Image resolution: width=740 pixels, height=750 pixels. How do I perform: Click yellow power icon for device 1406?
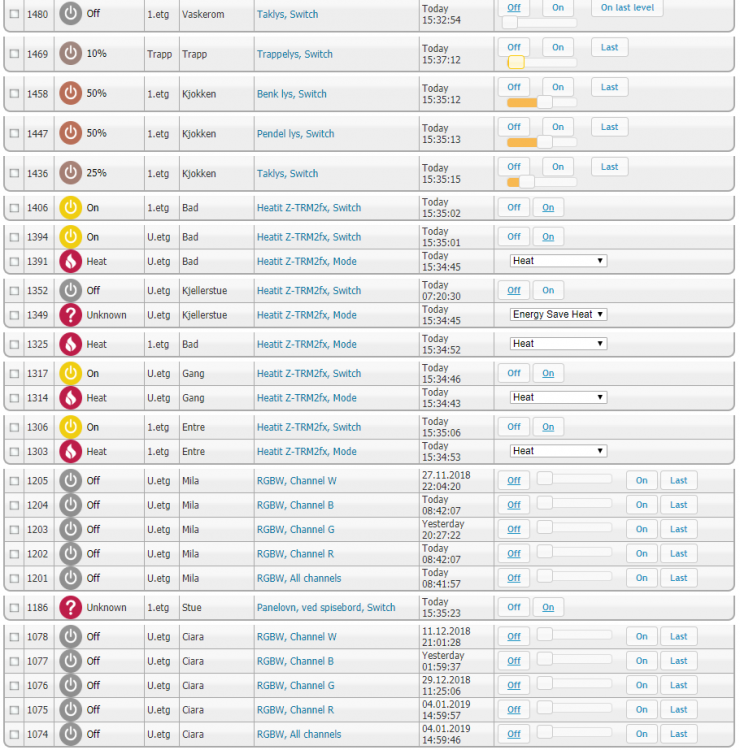click(x=70, y=208)
